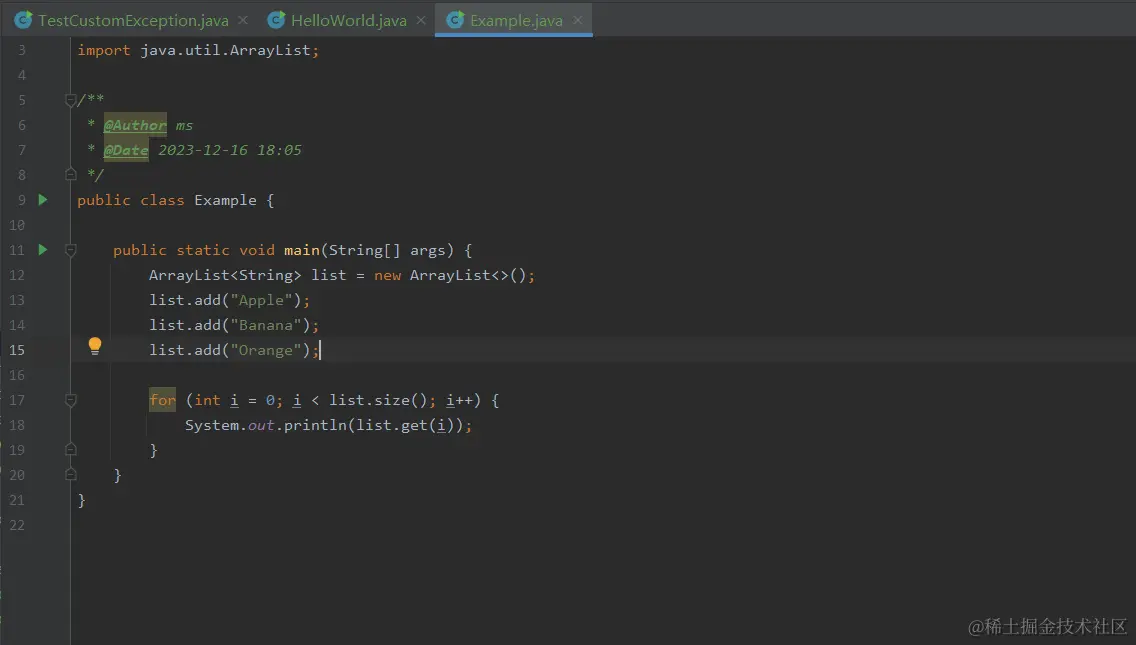
Task: Click ArrayList<String> type on line 12
Action: tap(225, 275)
